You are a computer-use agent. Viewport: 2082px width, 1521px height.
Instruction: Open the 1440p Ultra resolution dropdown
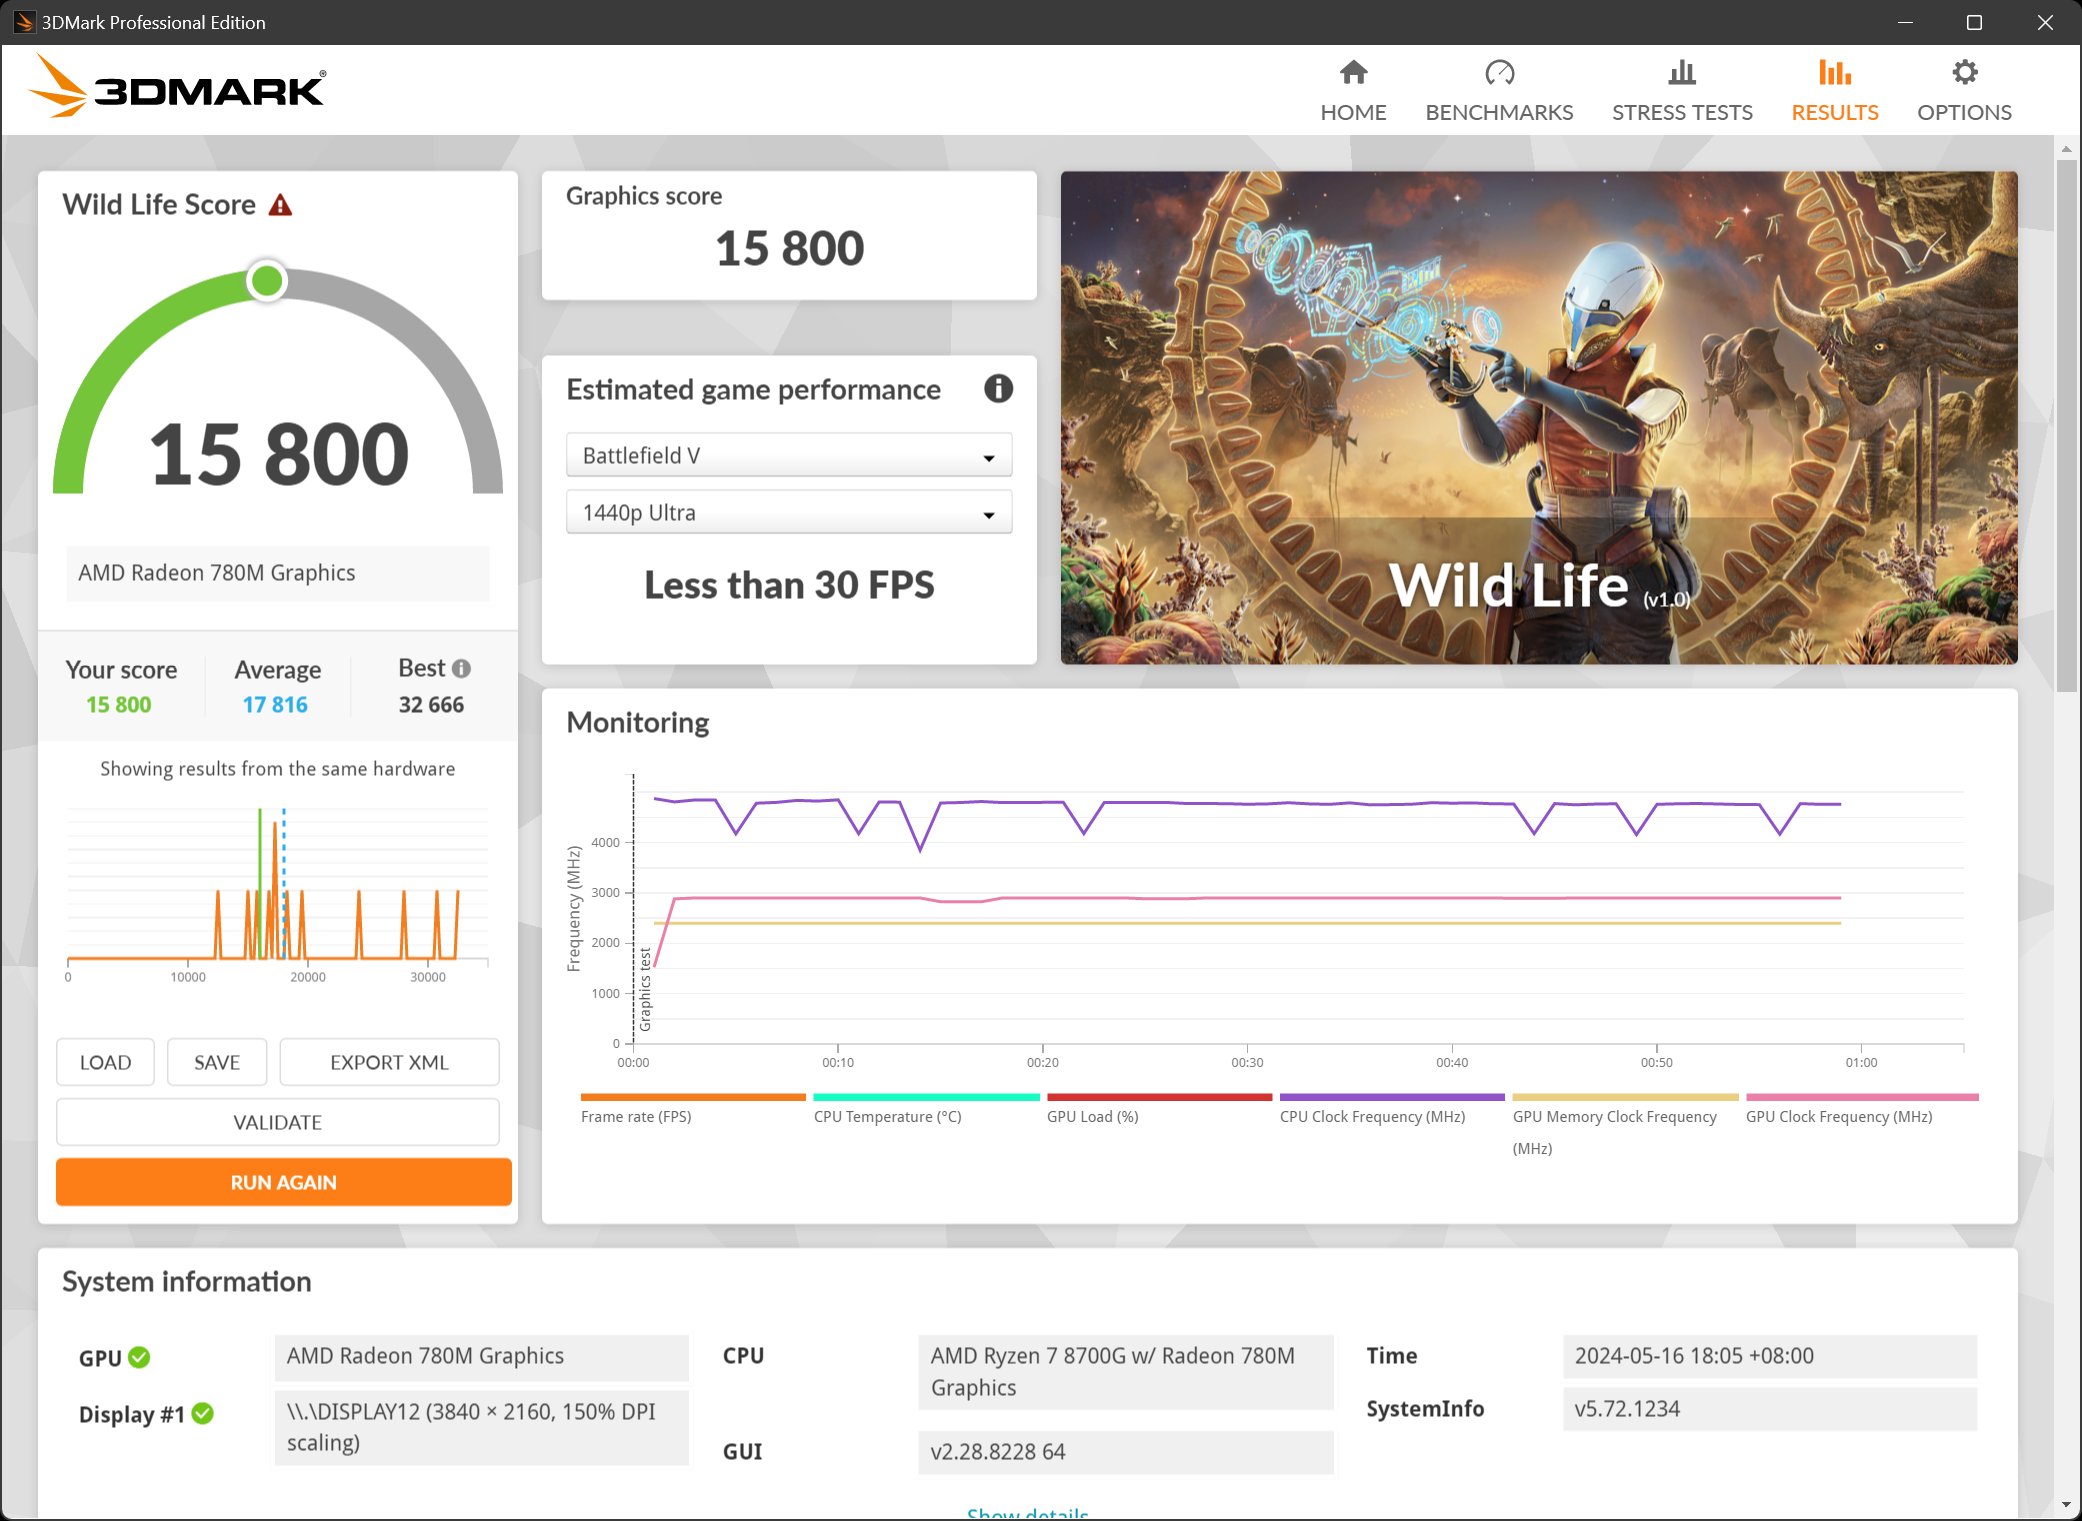click(x=789, y=512)
